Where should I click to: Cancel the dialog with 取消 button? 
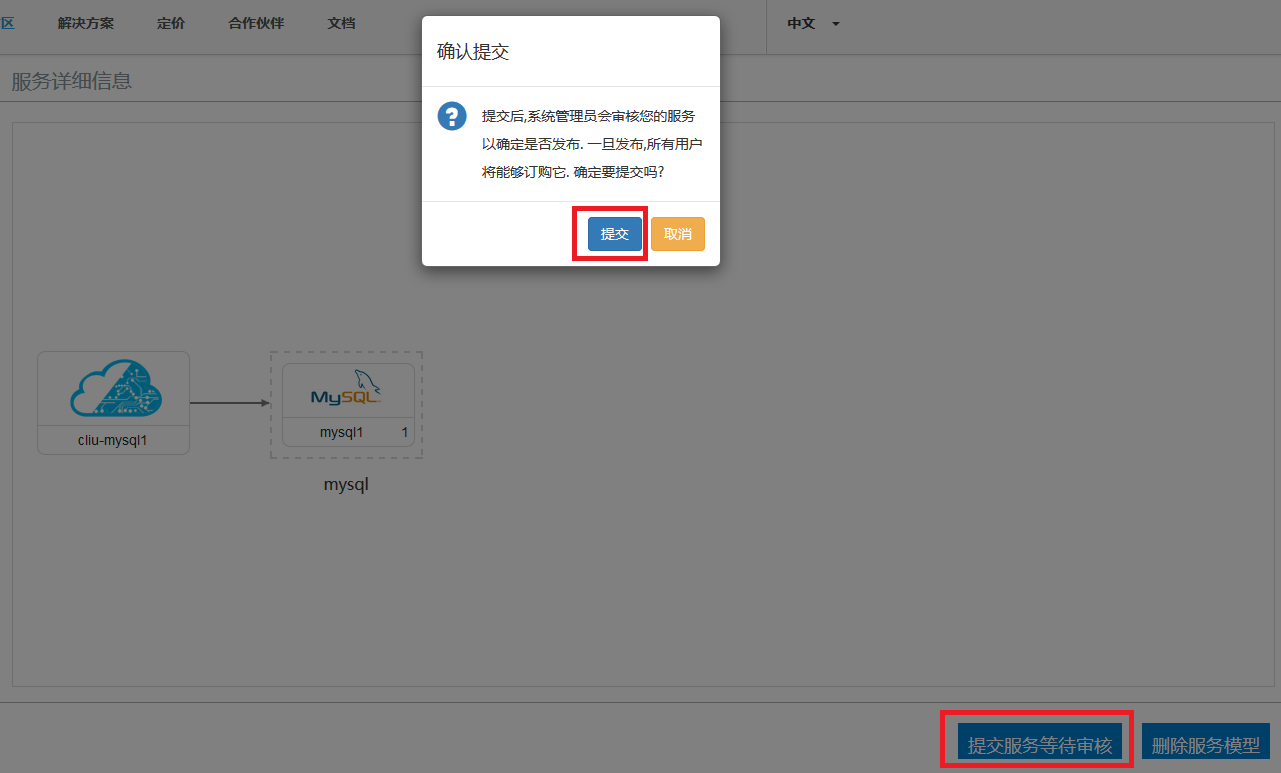[678, 234]
